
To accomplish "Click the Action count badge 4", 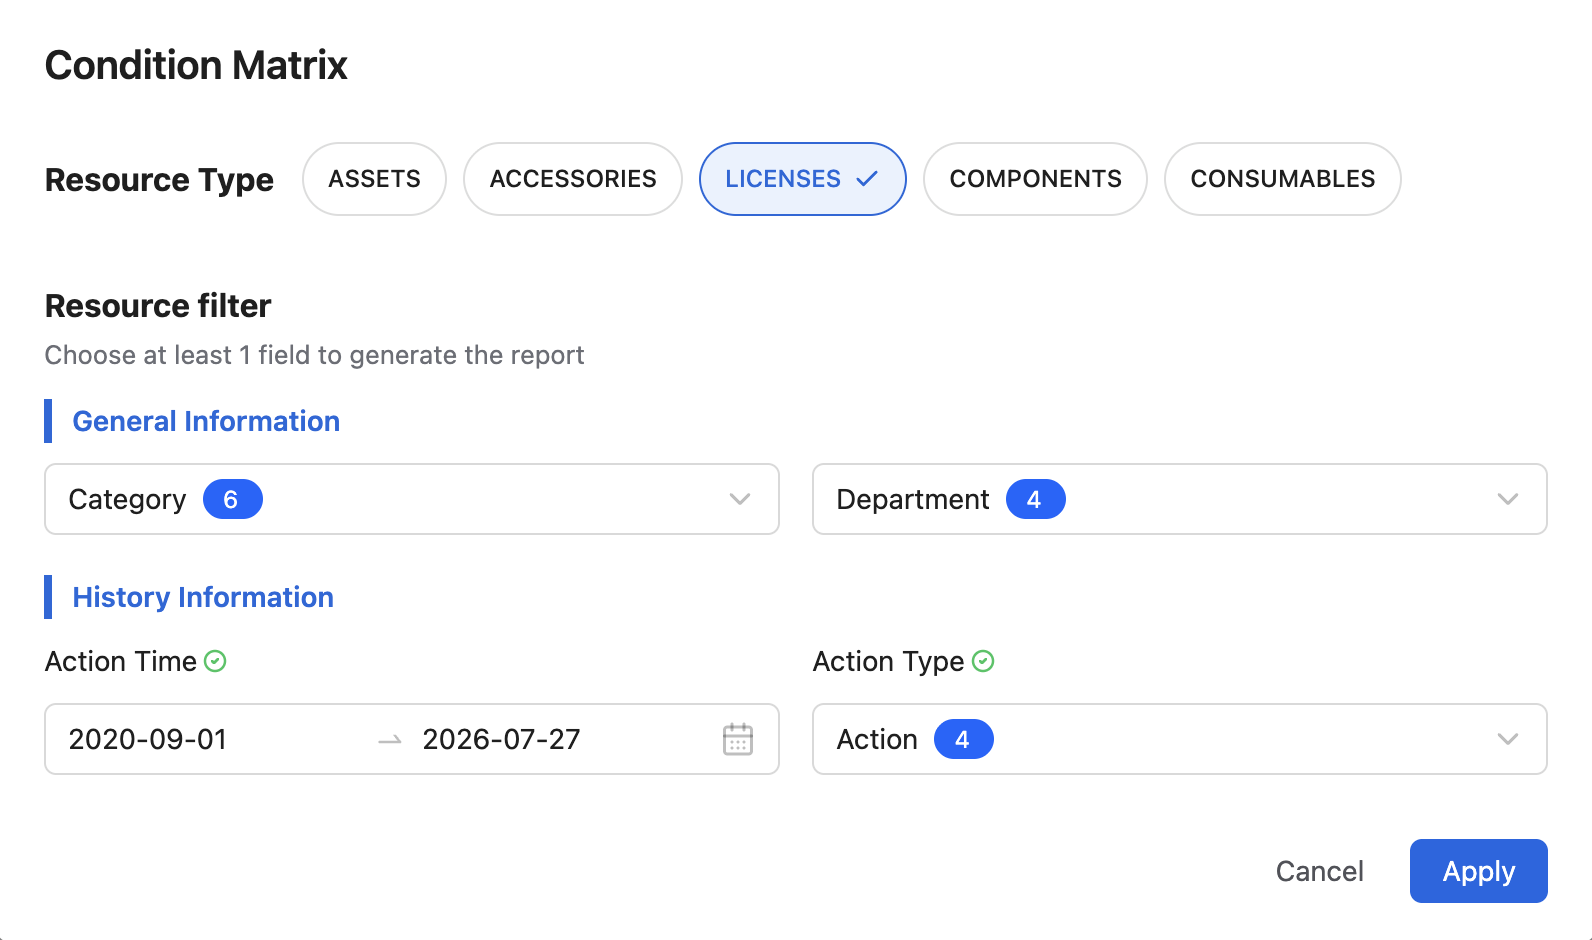I will tap(963, 739).
